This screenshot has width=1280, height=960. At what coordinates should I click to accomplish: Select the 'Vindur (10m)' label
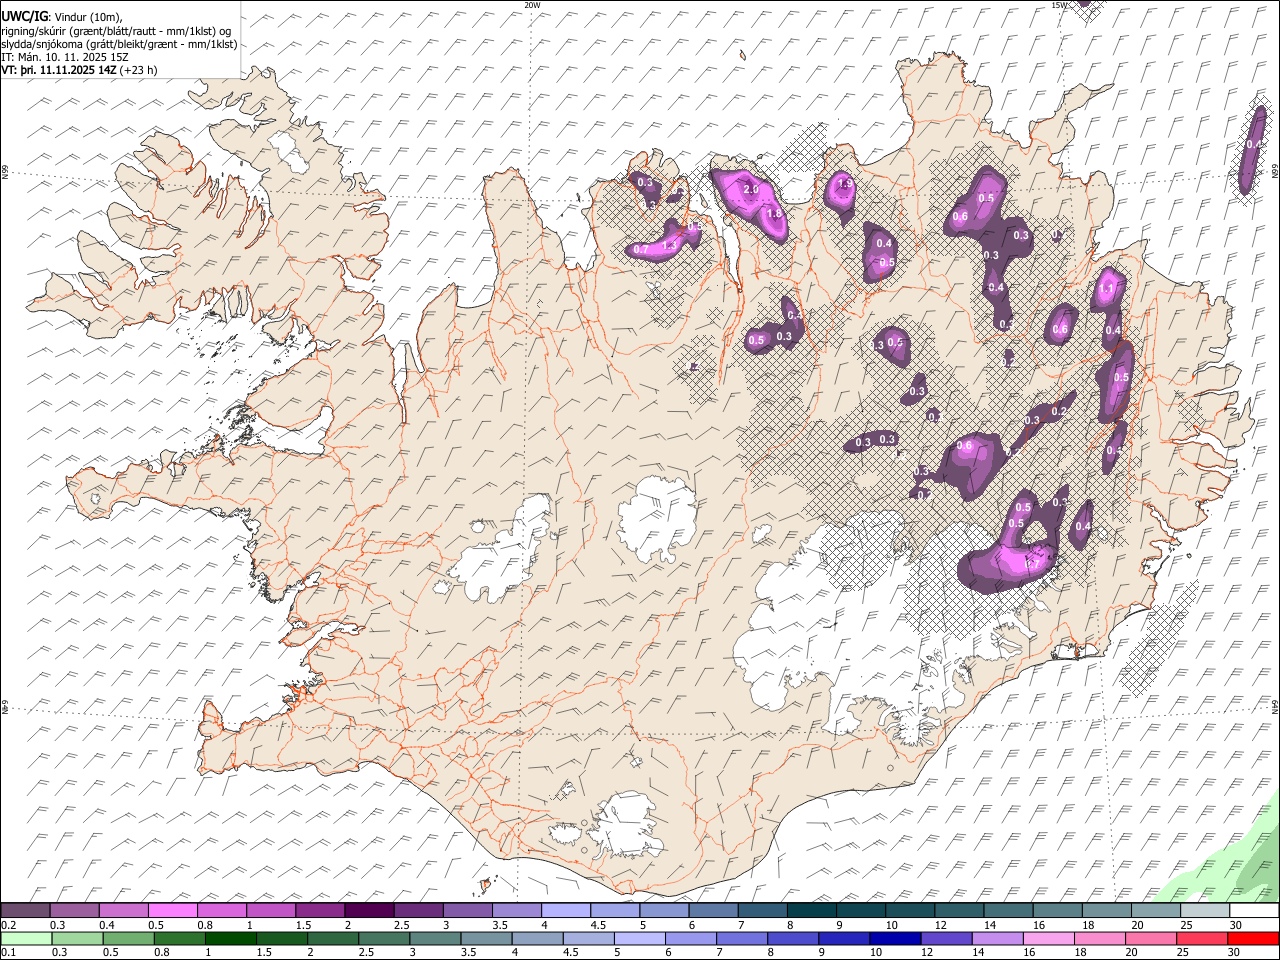pos(85,16)
